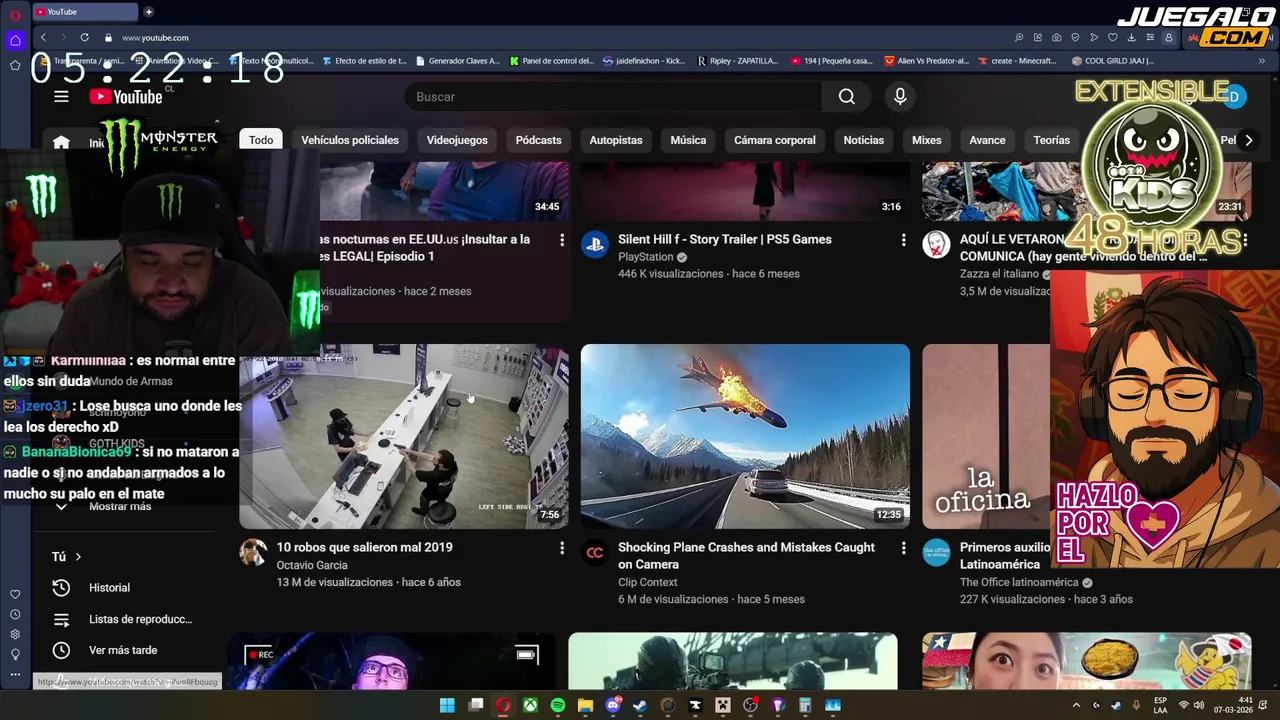The image size is (1280, 720).
Task: Go back using the browser back arrow
Action: pyautogui.click(x=43, y=37)
